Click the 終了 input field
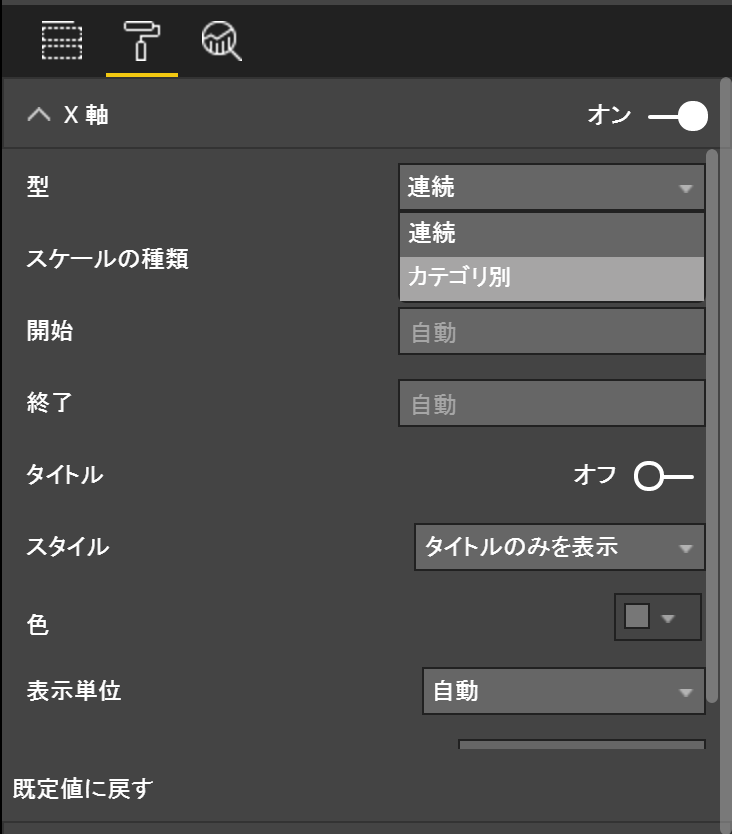Viewport: 732px width, 834px height. click(552, 403)
